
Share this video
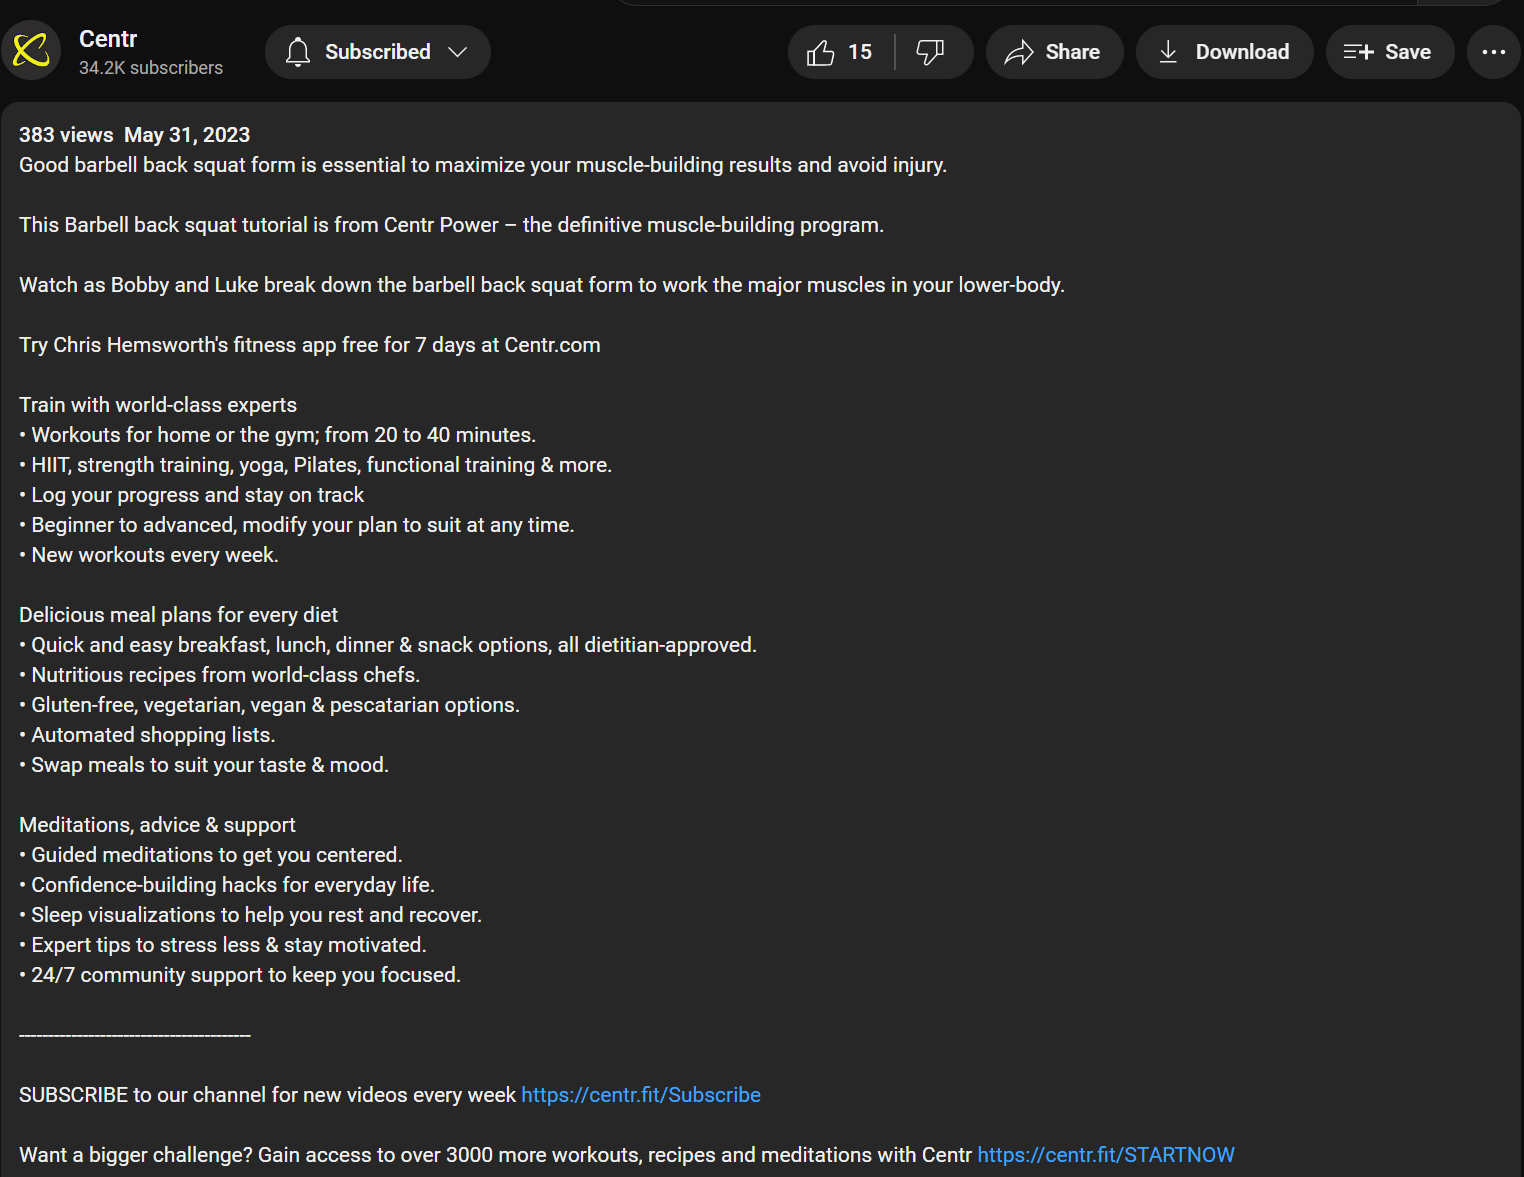[1054, 52]
